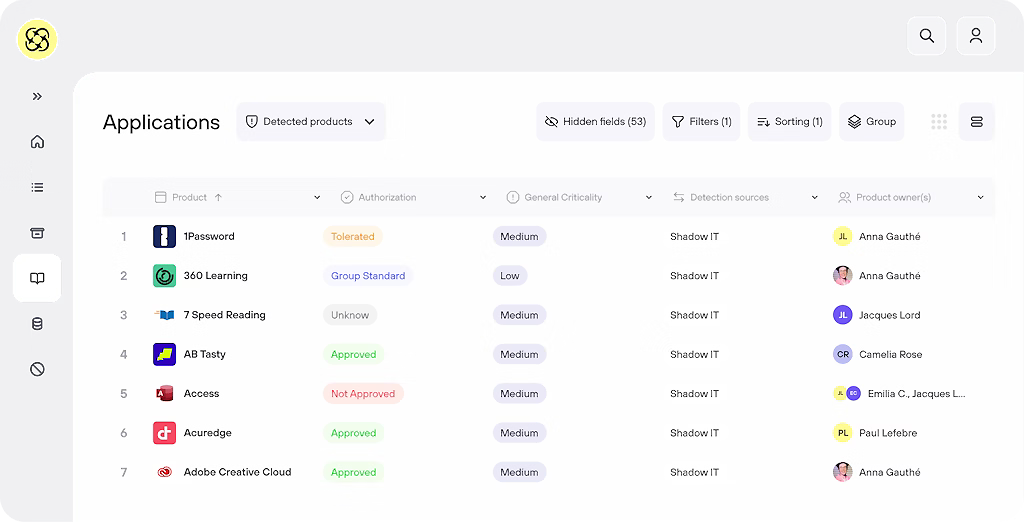1024x522 pixels.
Task: Click the Detection sources header label
Action: (x=729, y=197)
